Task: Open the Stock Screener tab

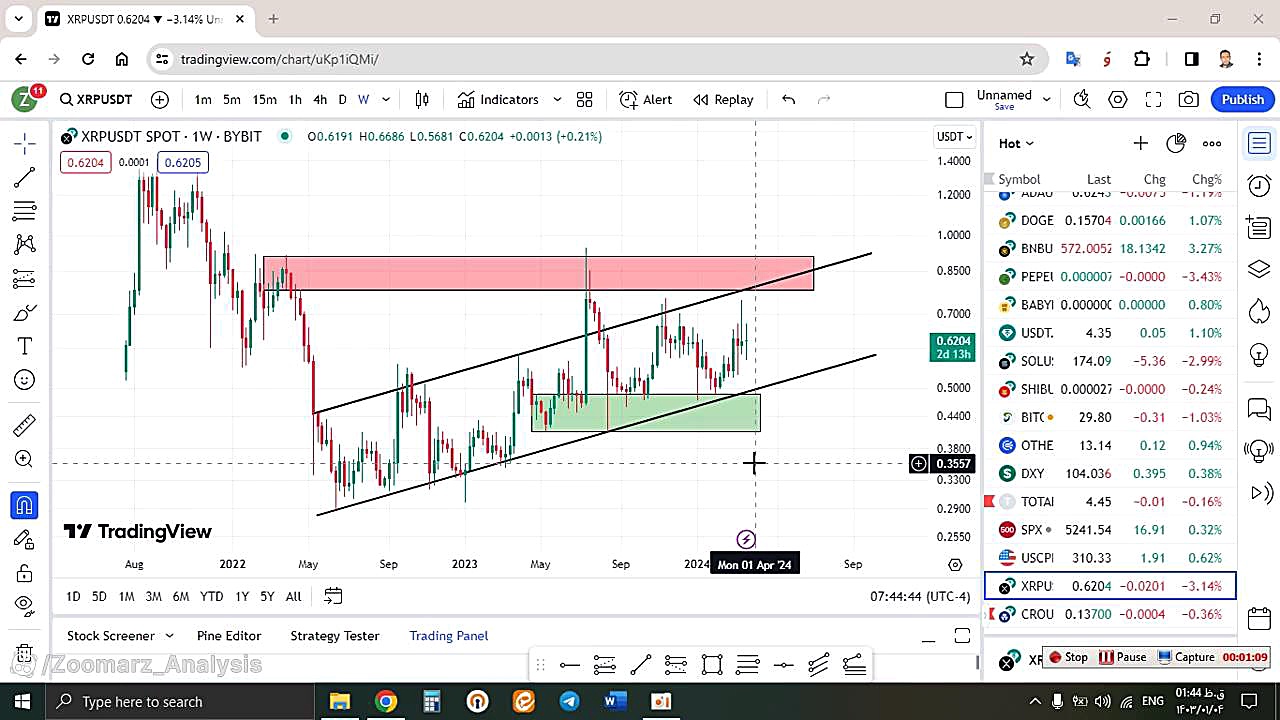Action: (x=111, y=636)
